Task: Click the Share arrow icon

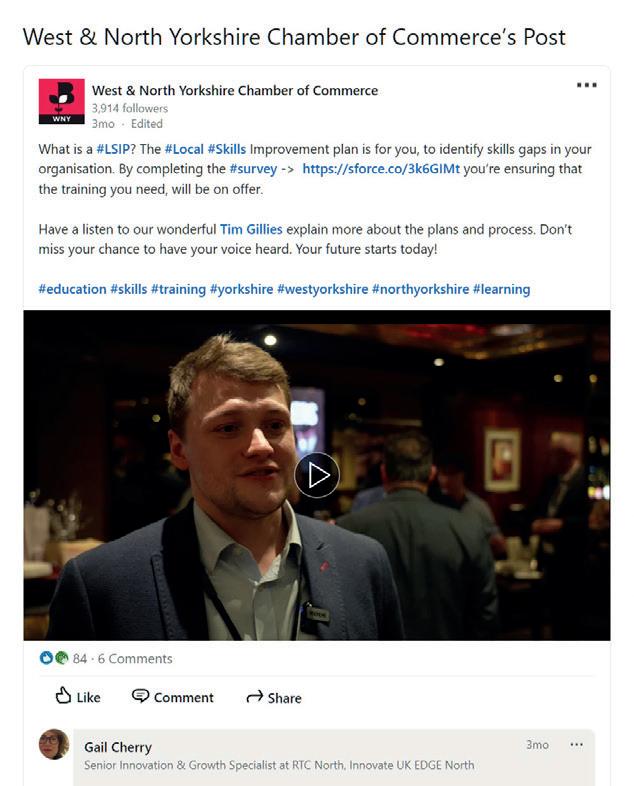Action: 255,697
